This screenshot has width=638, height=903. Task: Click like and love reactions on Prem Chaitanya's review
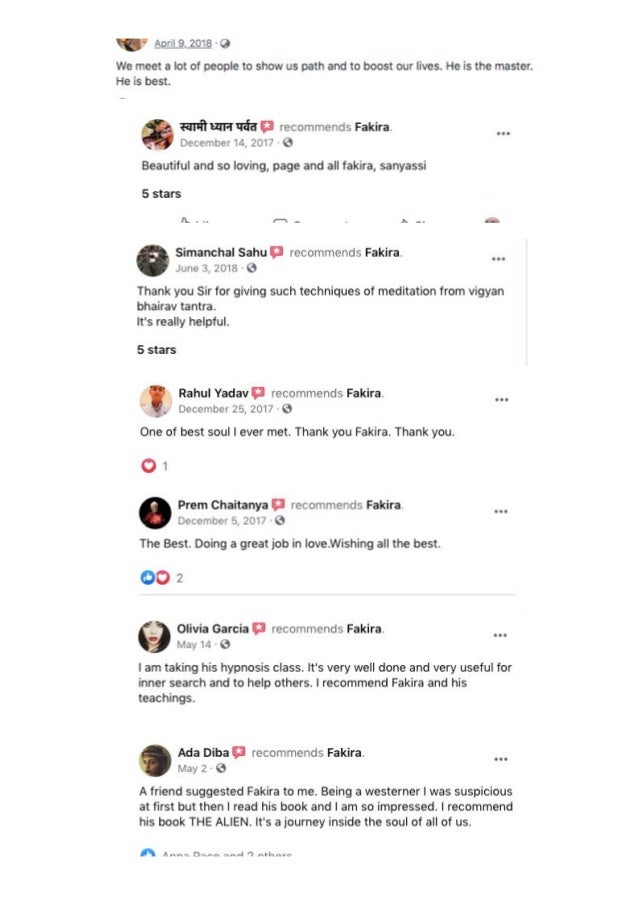click(155, 577)
